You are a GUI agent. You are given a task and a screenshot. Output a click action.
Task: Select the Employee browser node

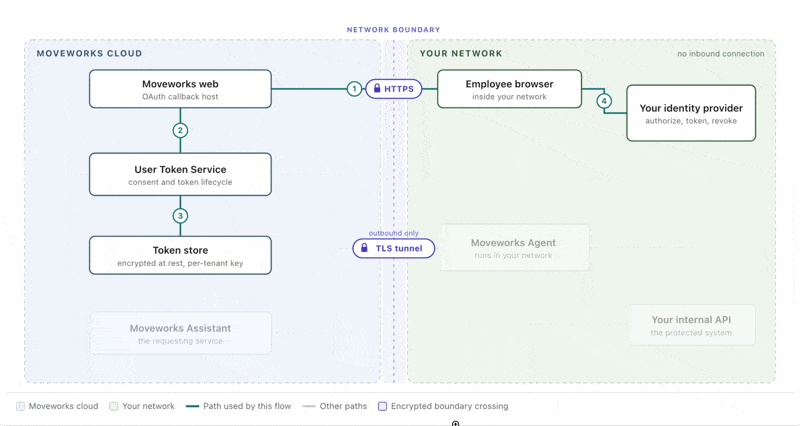(x=509, y=89)
